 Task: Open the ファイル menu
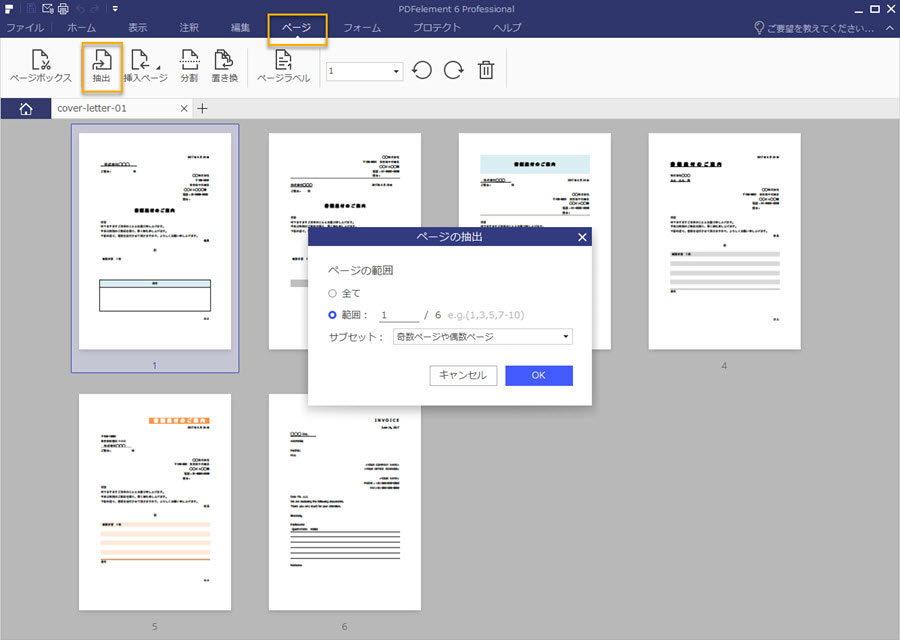[25, 28]
